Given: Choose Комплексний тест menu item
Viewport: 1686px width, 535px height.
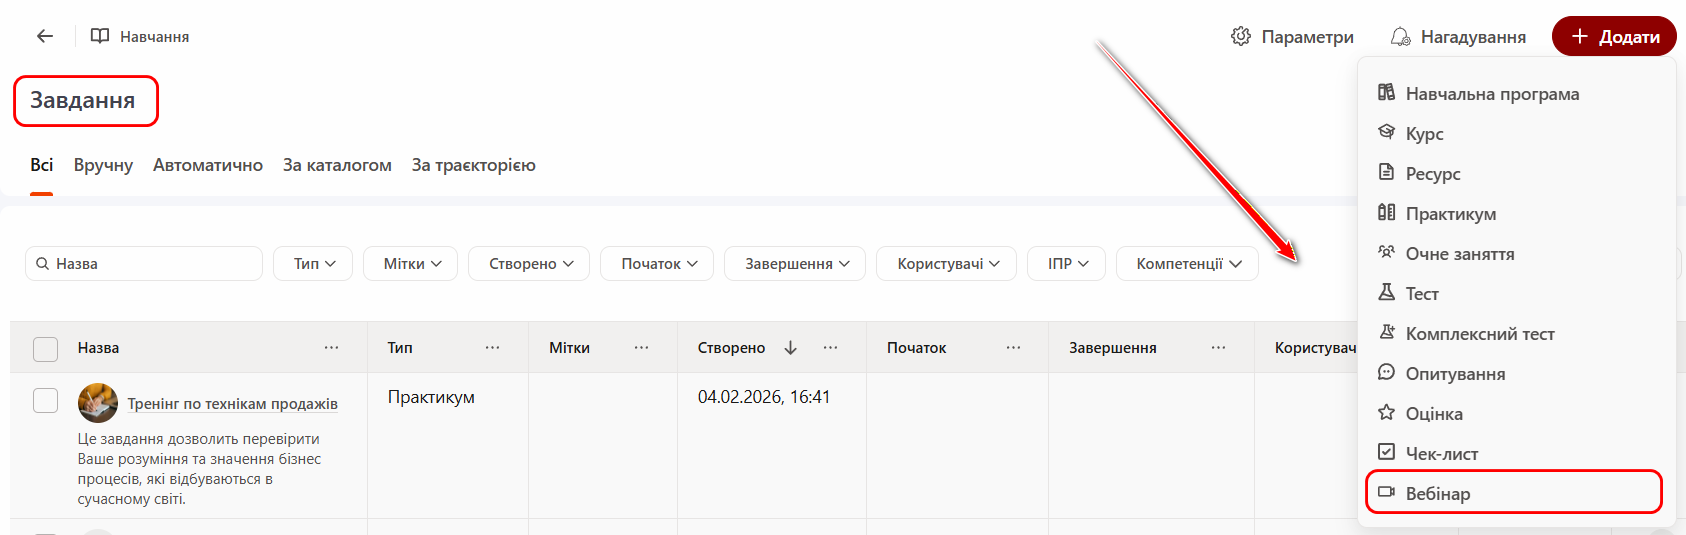Looking at the screenshot, I should point(1479,334).
